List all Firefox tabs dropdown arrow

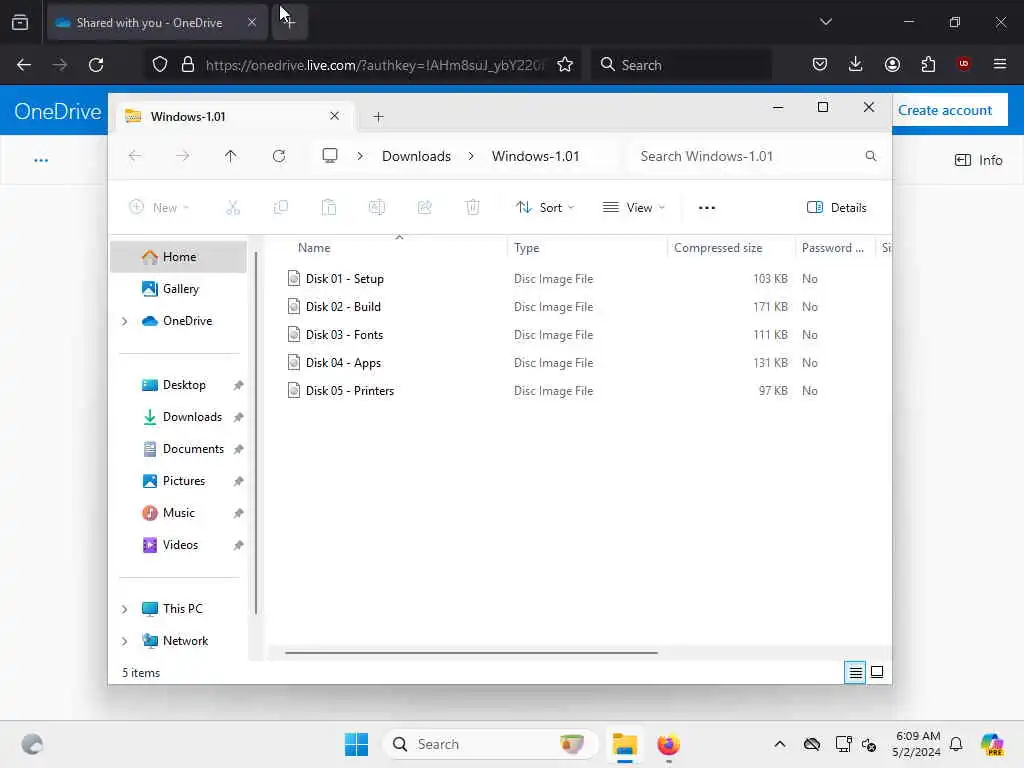pyautogui.click(x=825, y=22)
